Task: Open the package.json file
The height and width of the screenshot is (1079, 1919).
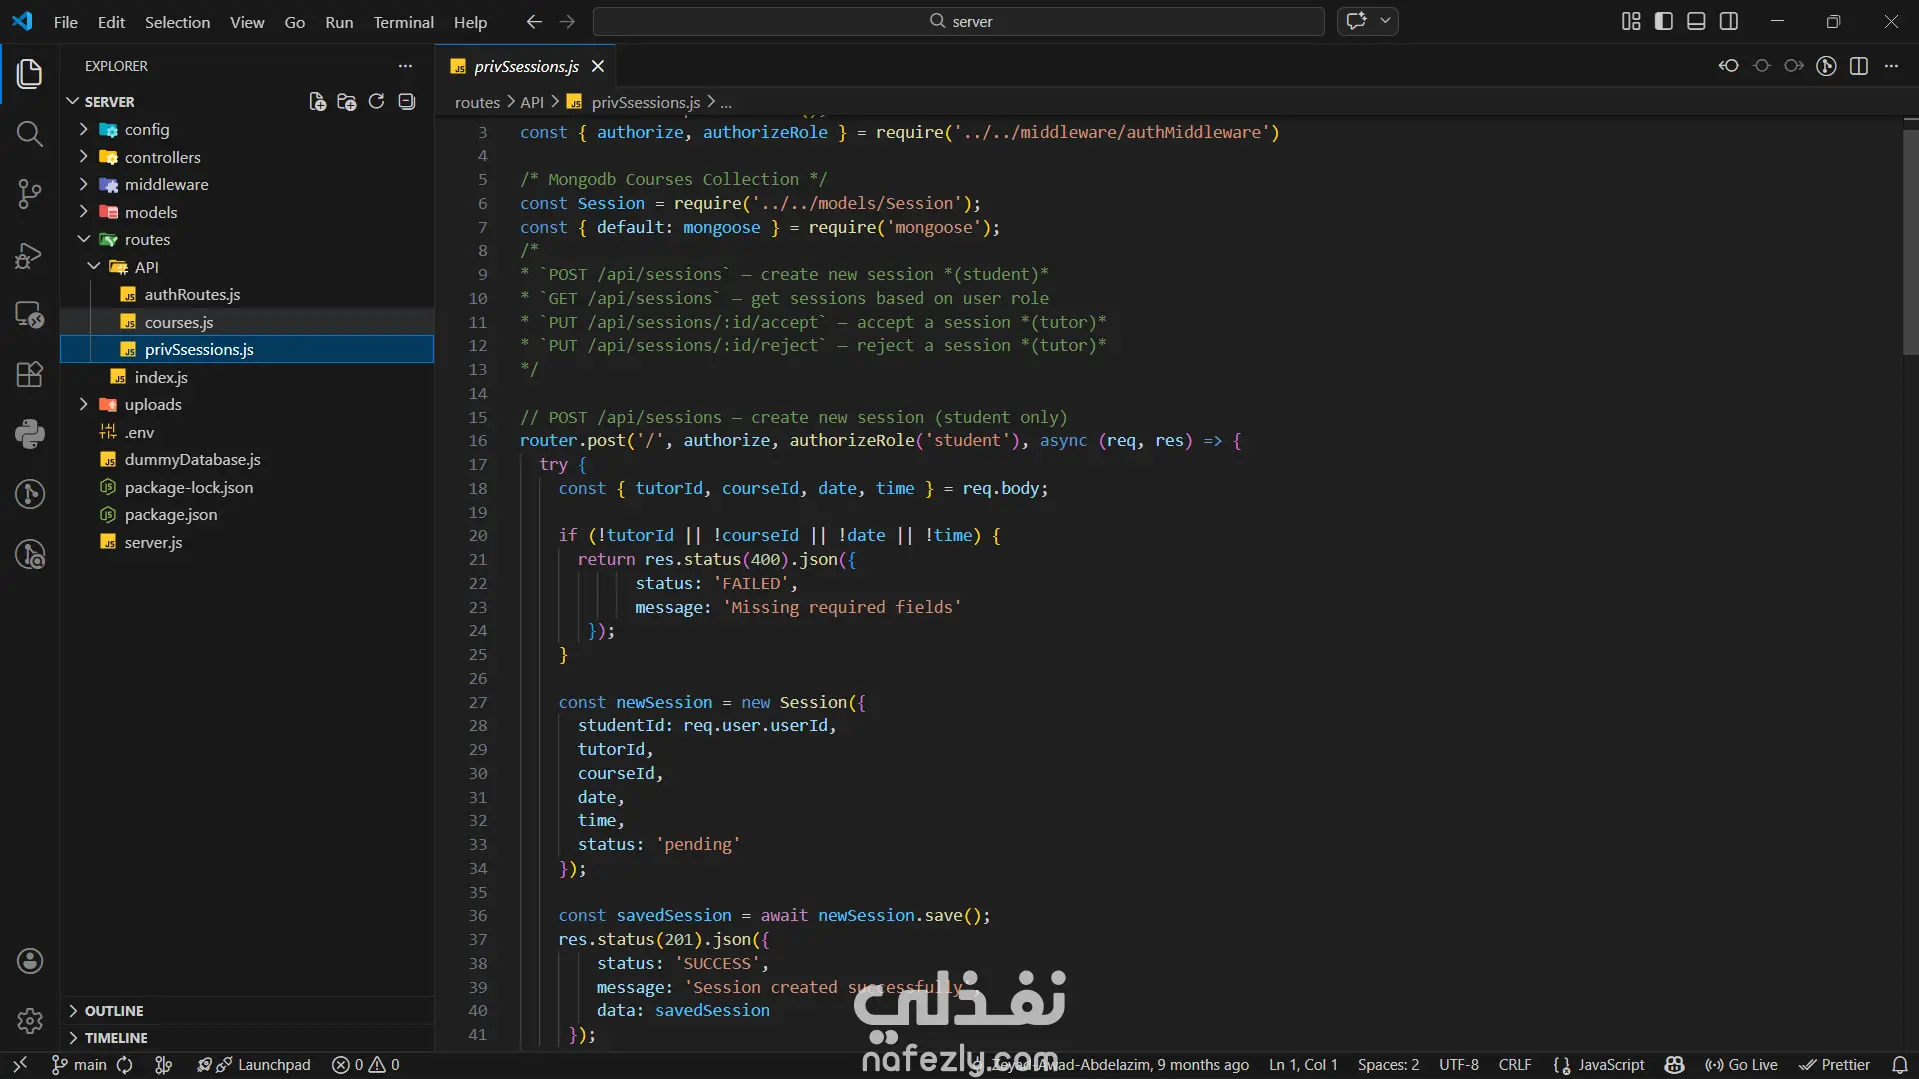Action: pos(247,514)
